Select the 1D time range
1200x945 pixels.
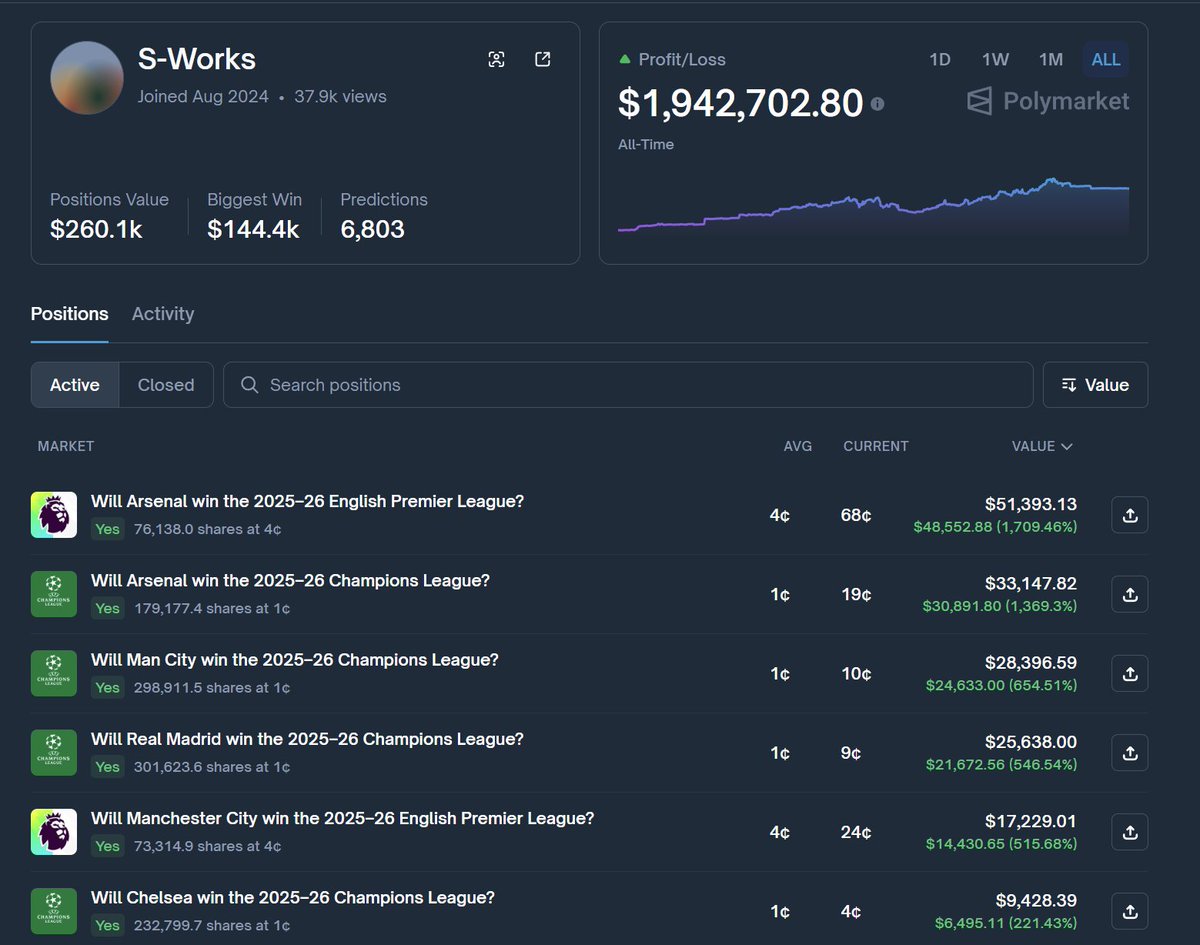pos(940,59)
